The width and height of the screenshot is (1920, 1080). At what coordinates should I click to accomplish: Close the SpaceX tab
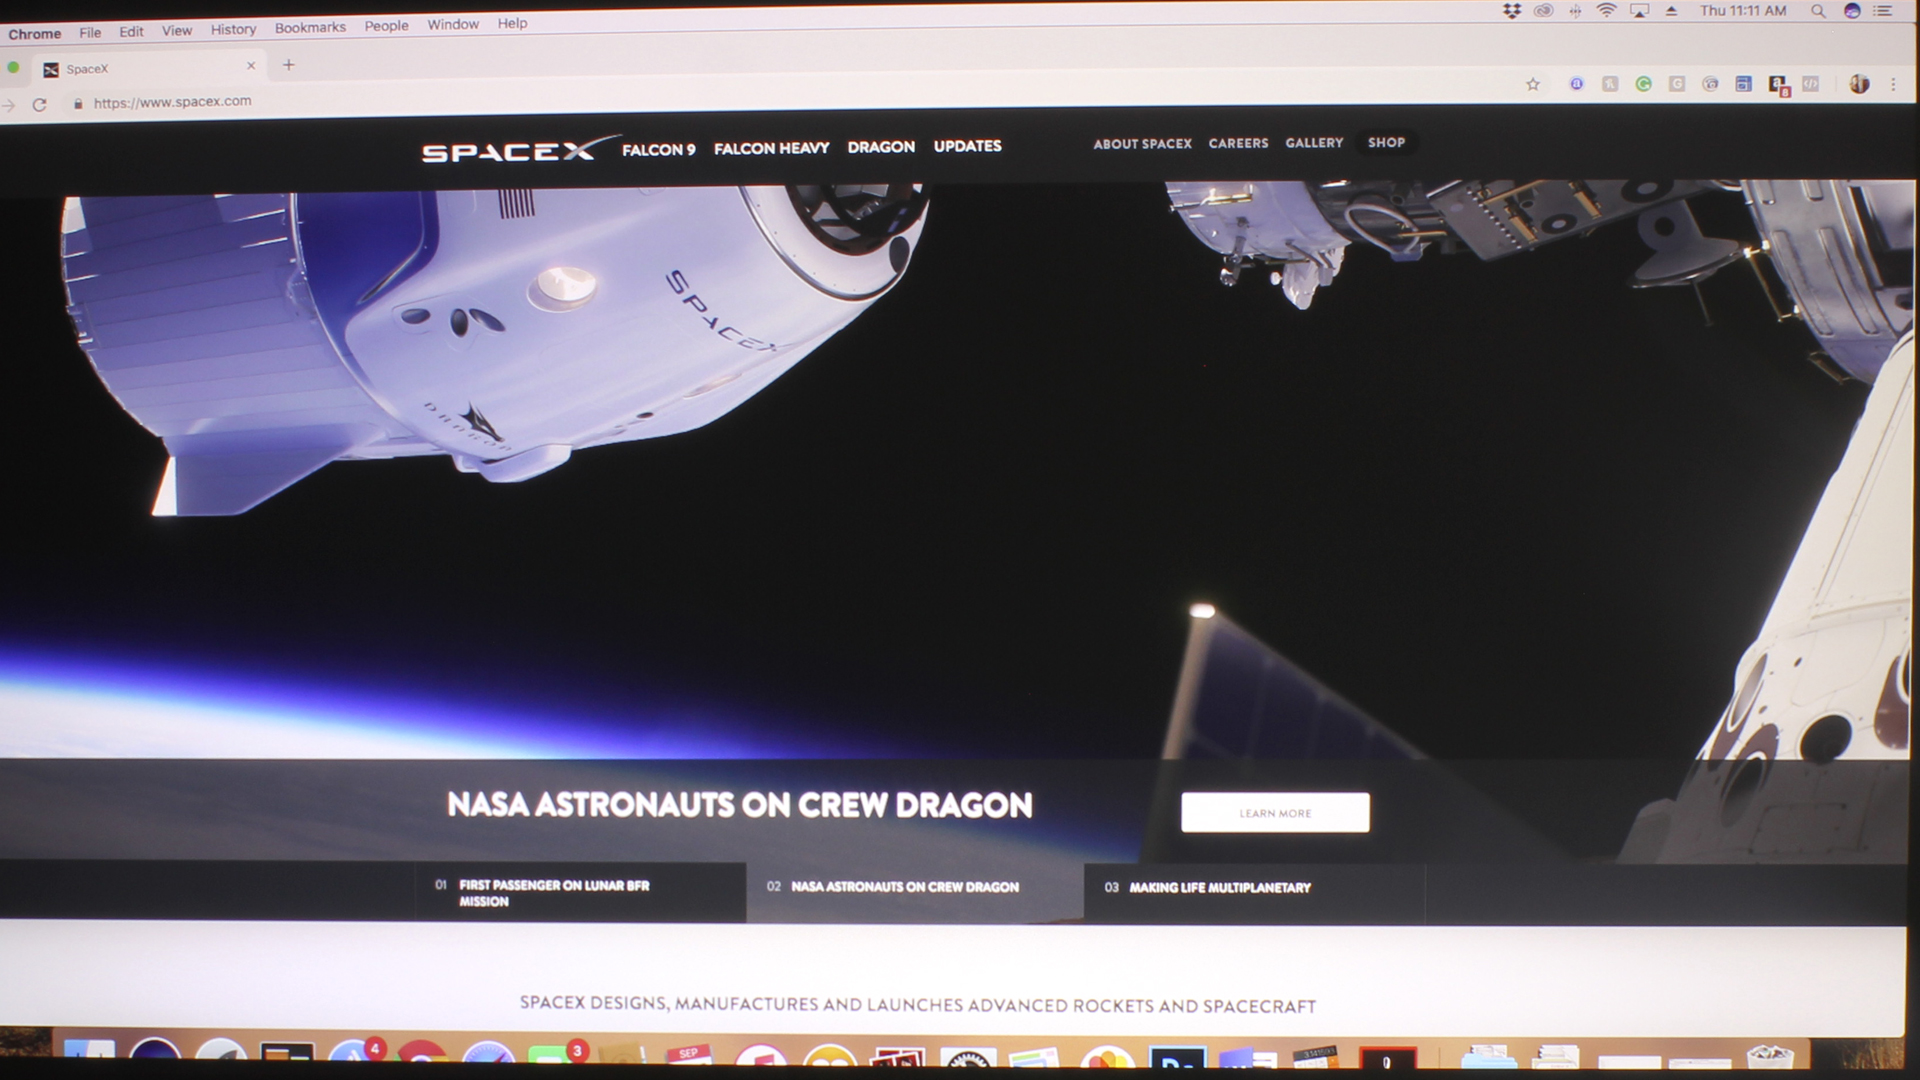click(251, 66)
